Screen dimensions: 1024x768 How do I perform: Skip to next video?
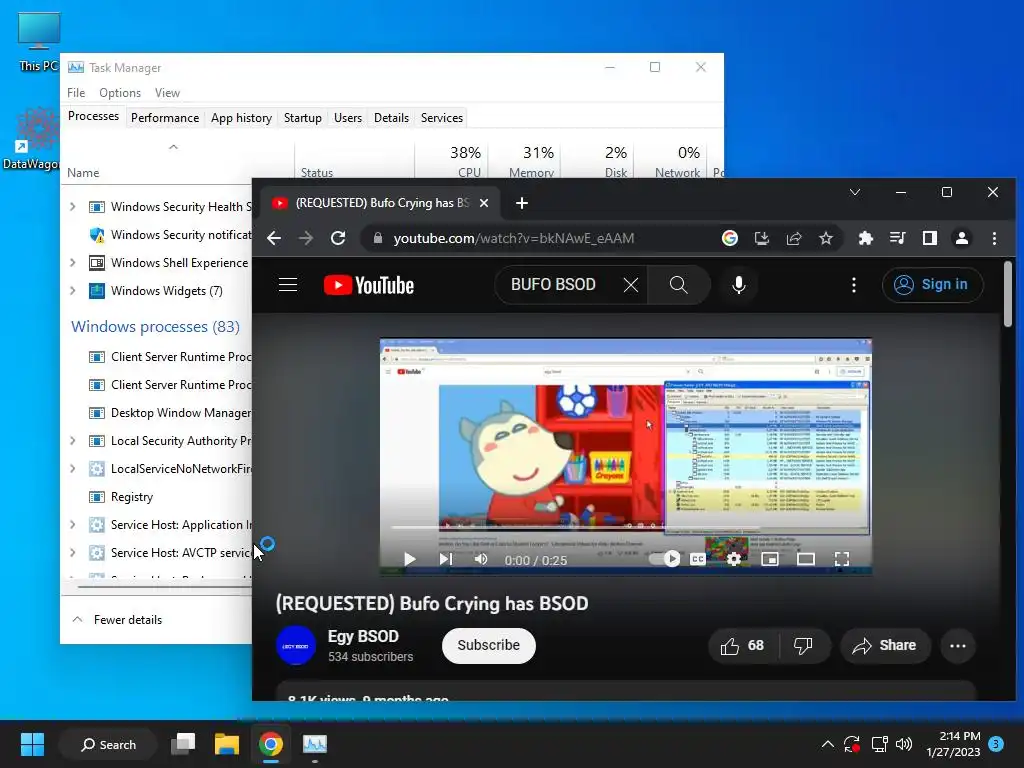pos(445,559)
